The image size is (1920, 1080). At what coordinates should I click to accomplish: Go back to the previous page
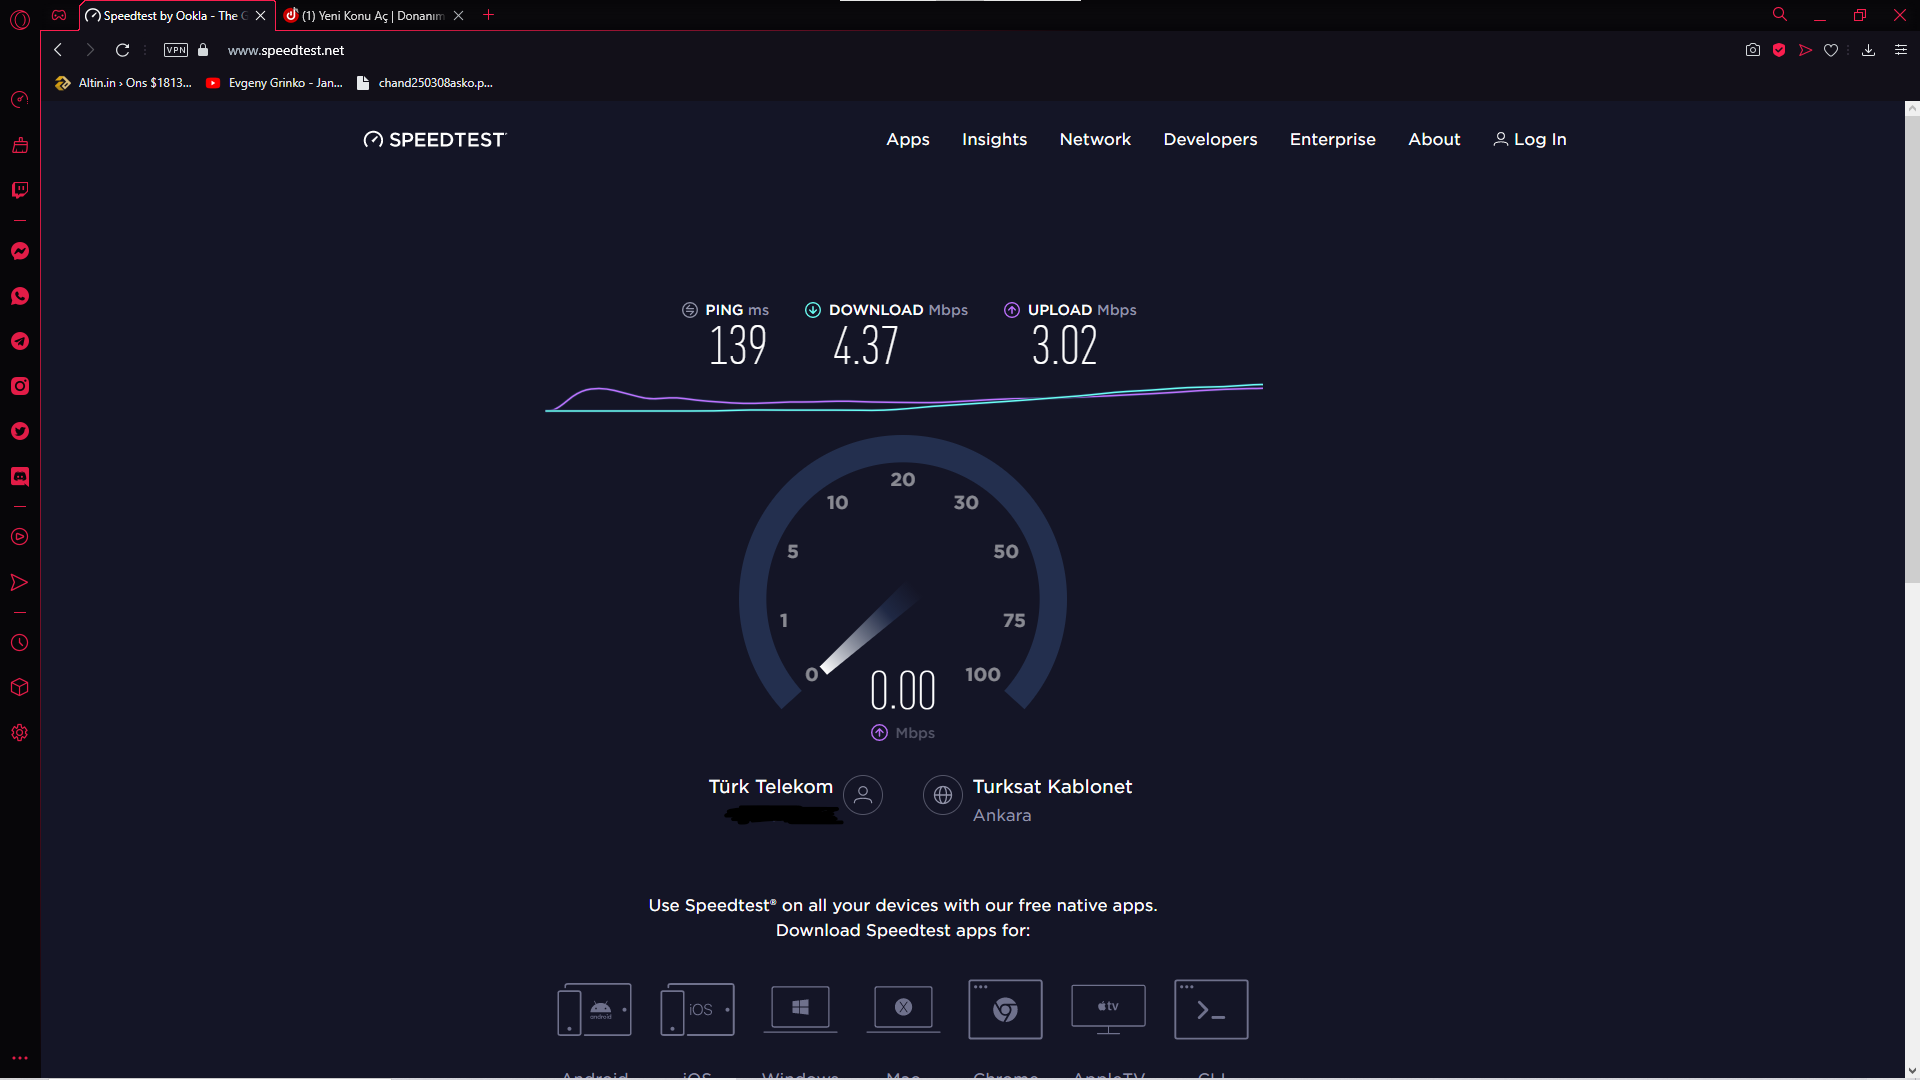point(58,50)
